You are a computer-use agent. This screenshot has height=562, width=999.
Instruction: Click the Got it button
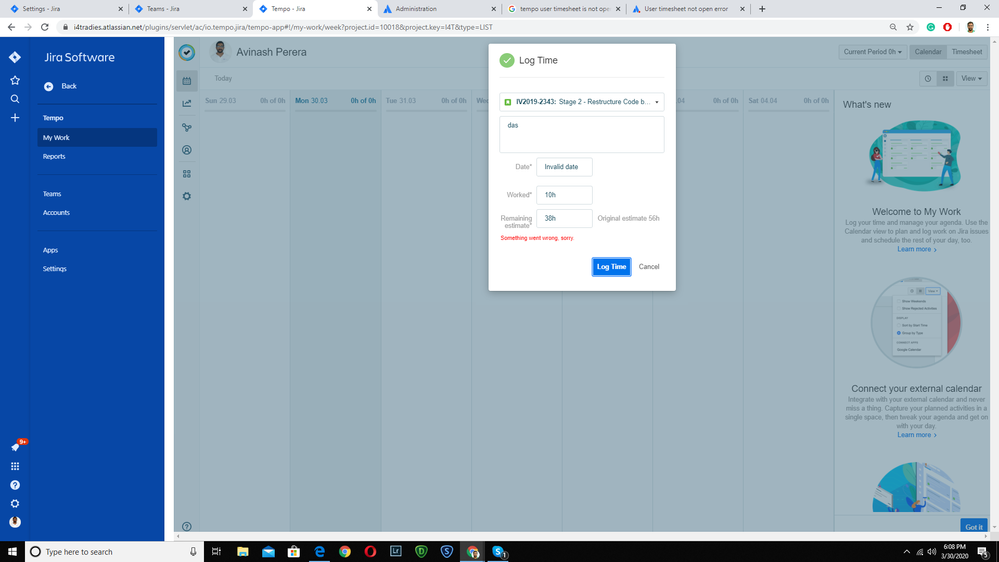[x=974, y=526]
